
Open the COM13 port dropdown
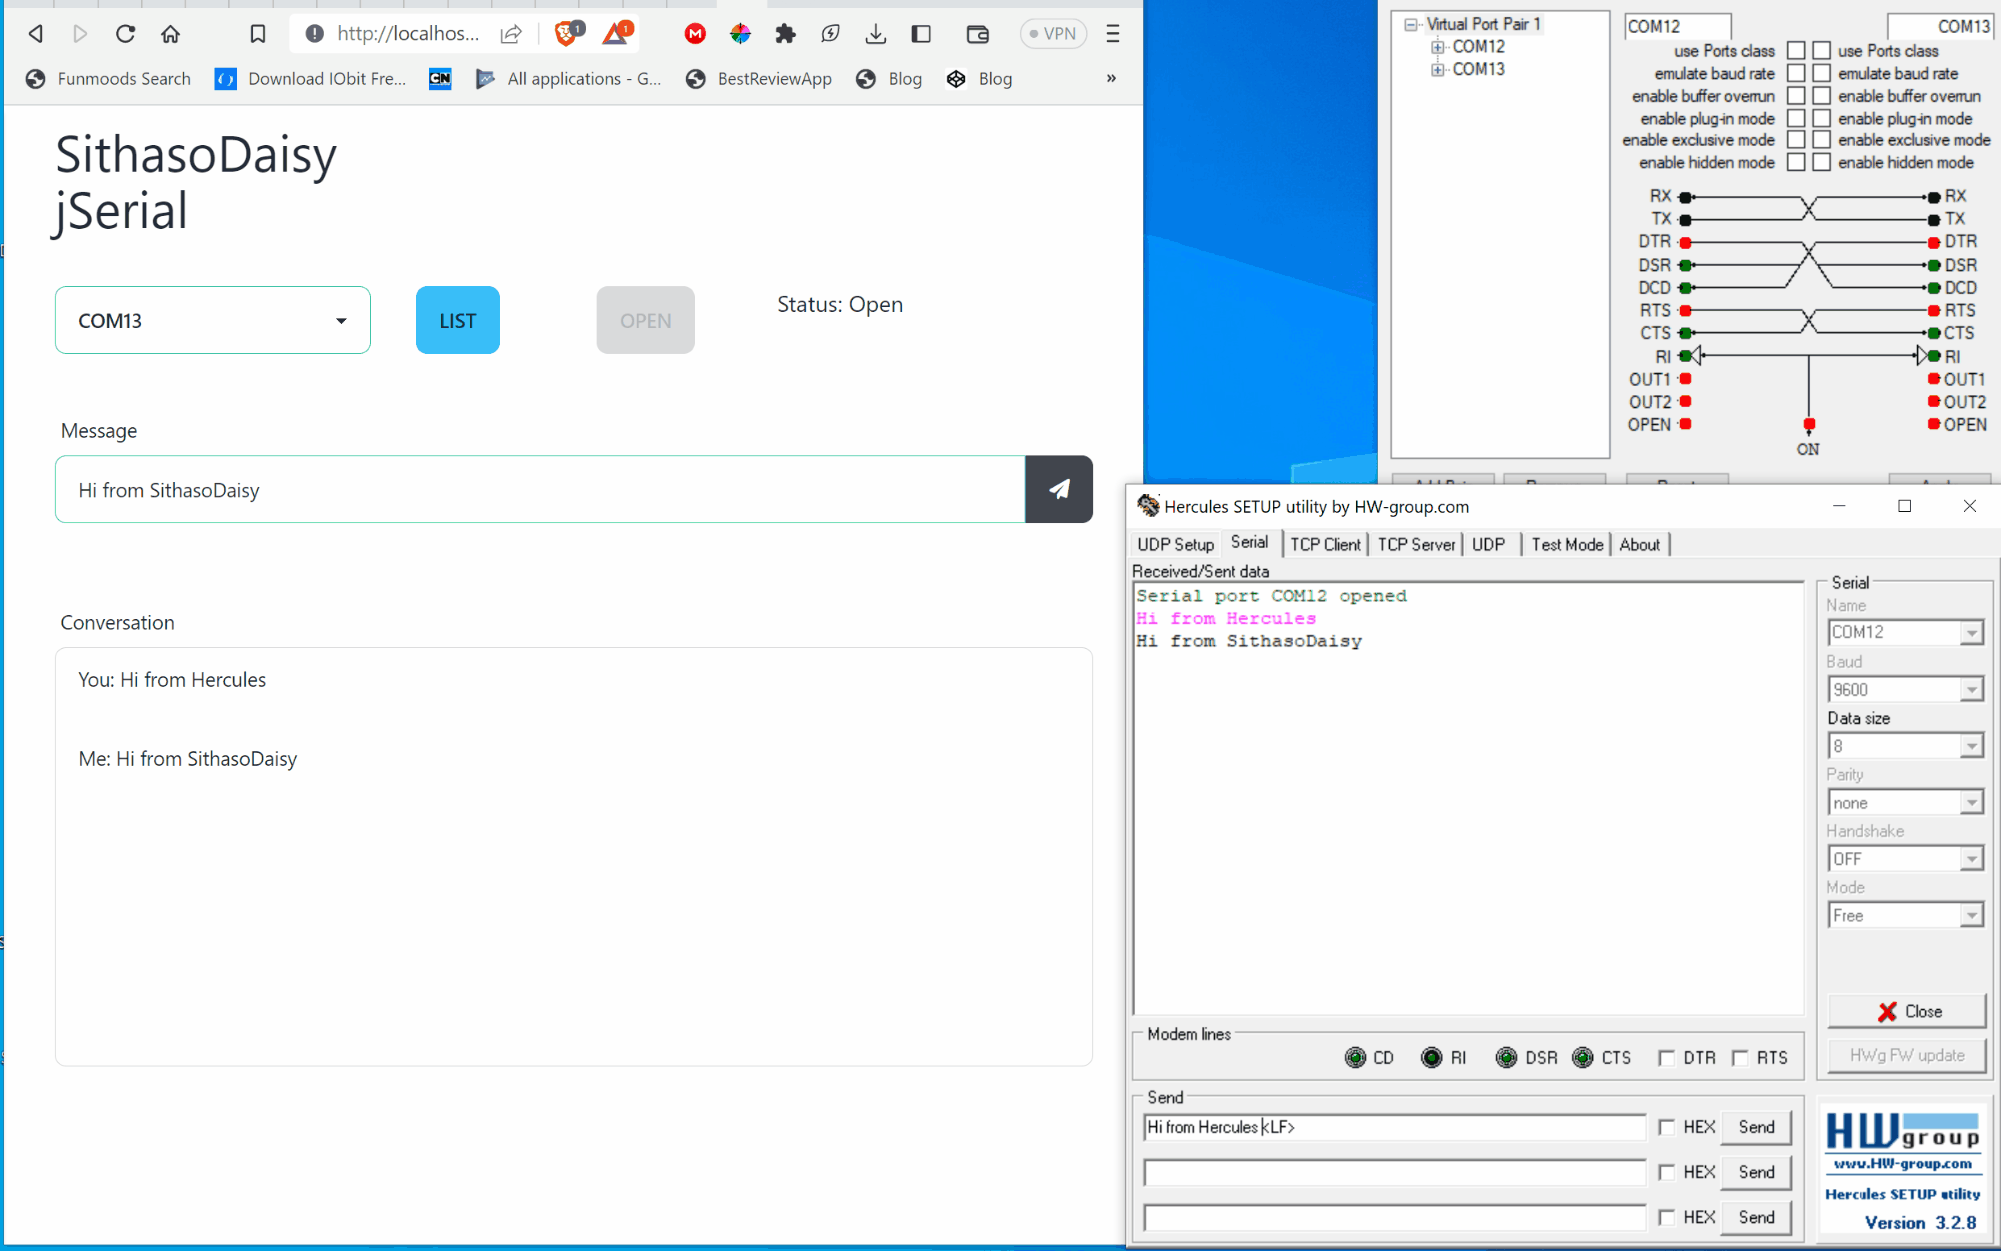click(x=212, y=320)
